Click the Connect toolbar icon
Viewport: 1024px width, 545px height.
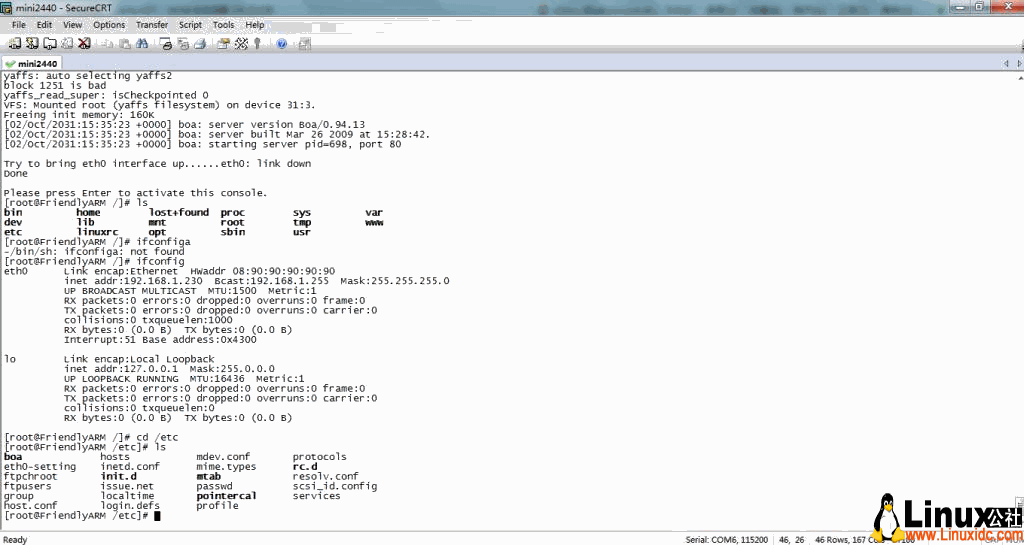pyautogui.click(x=15, y=44)
